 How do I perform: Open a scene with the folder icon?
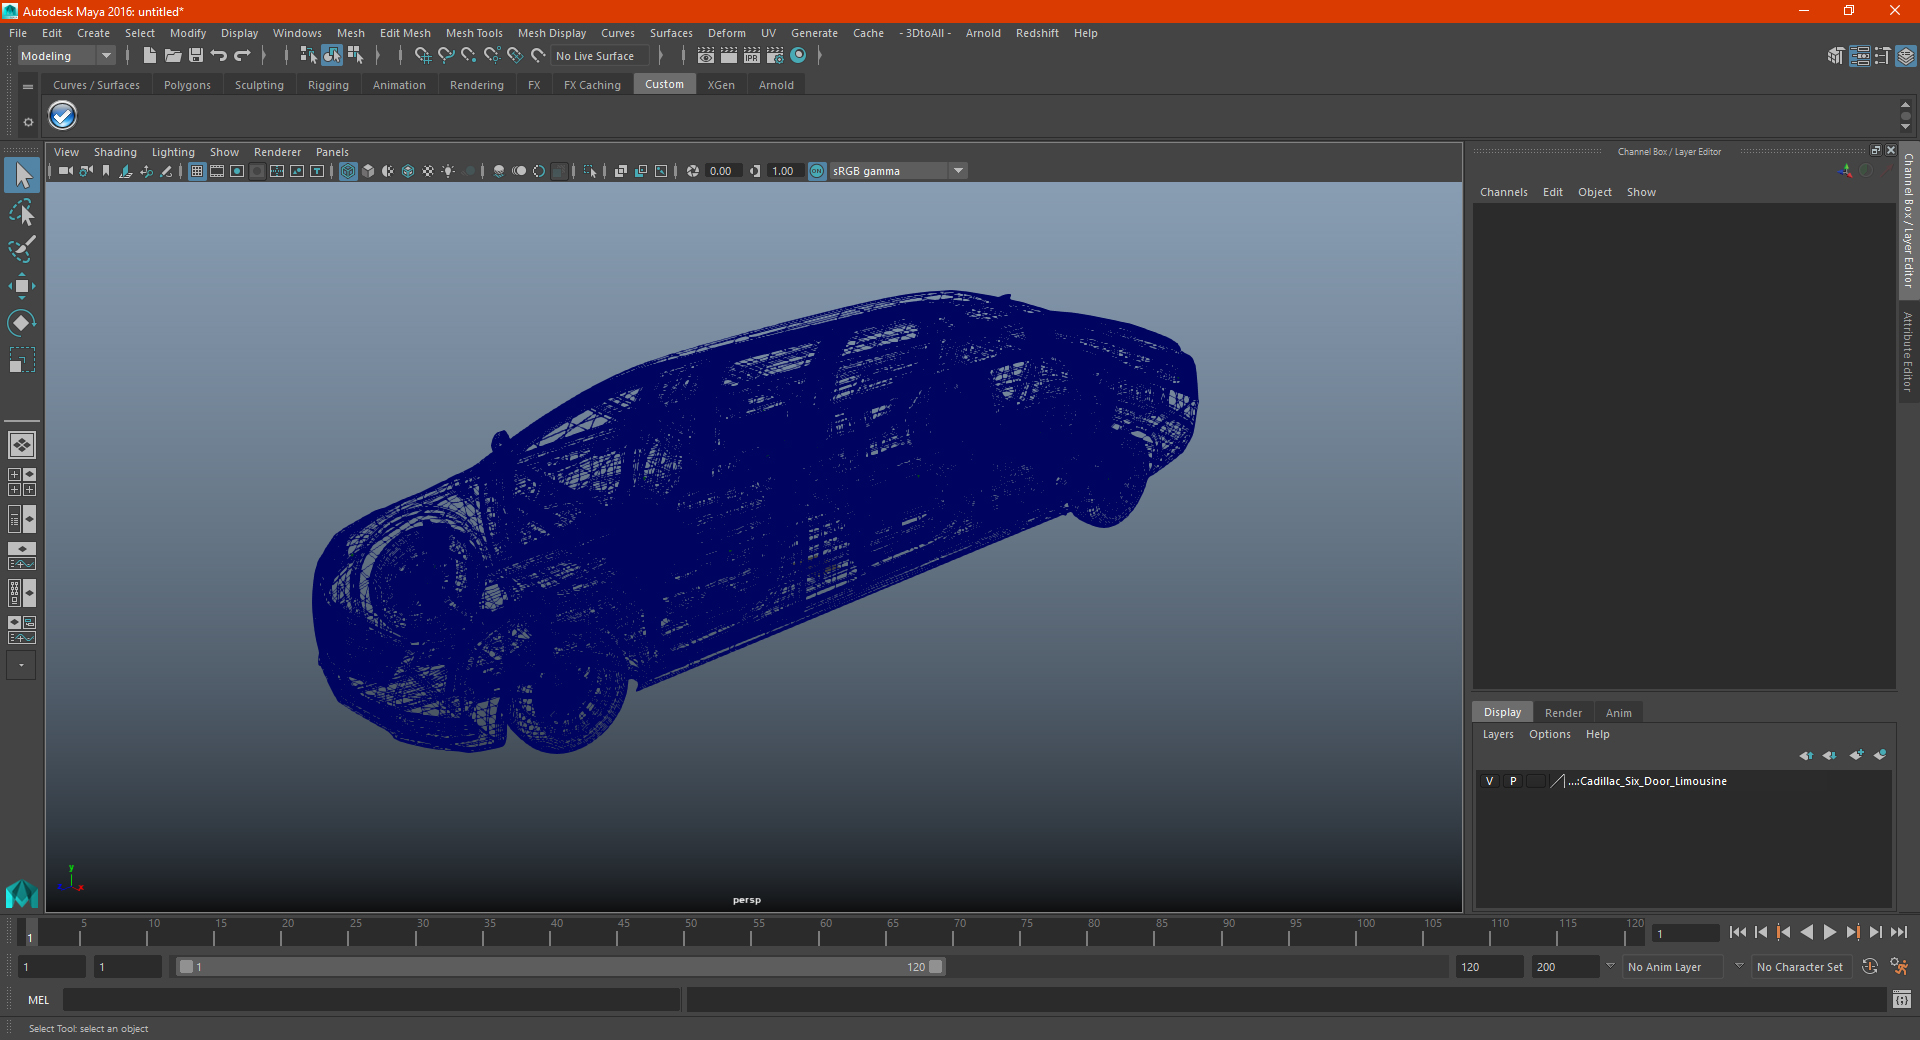172,56
